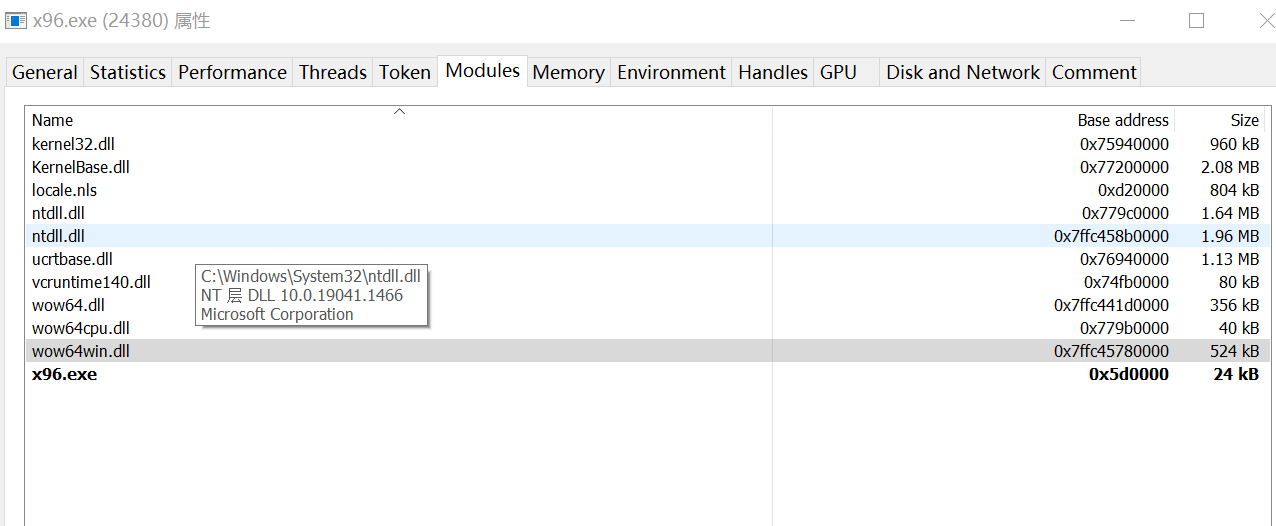
Task: Switch to the Token tab
Action: click(405, 72)
